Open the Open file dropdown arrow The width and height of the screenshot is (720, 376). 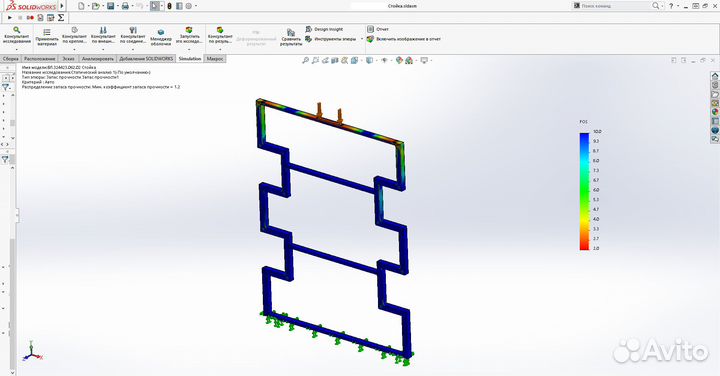tap(102, 6)
